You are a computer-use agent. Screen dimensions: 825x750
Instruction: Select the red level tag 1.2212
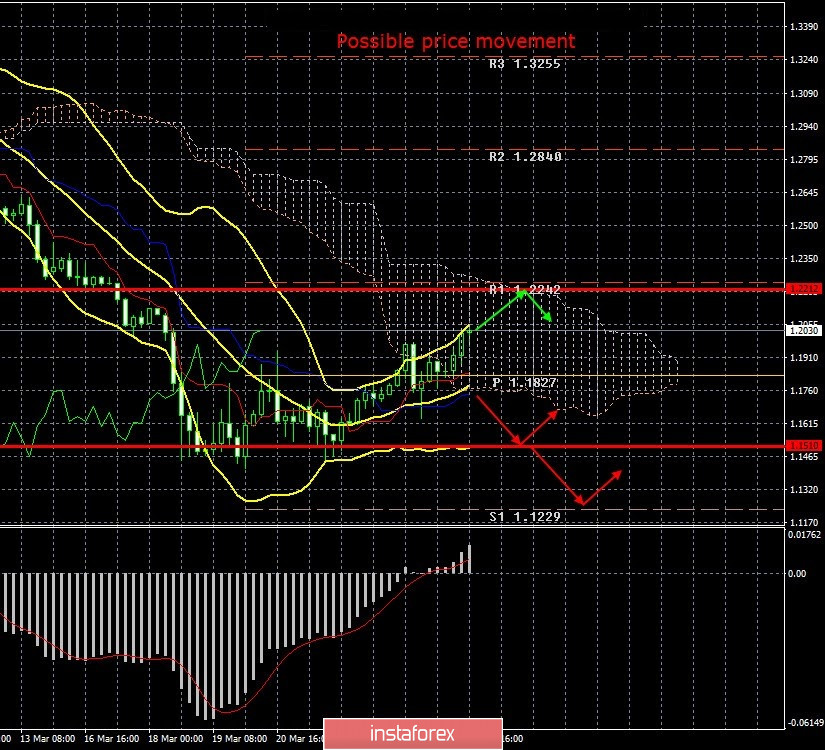803,288
